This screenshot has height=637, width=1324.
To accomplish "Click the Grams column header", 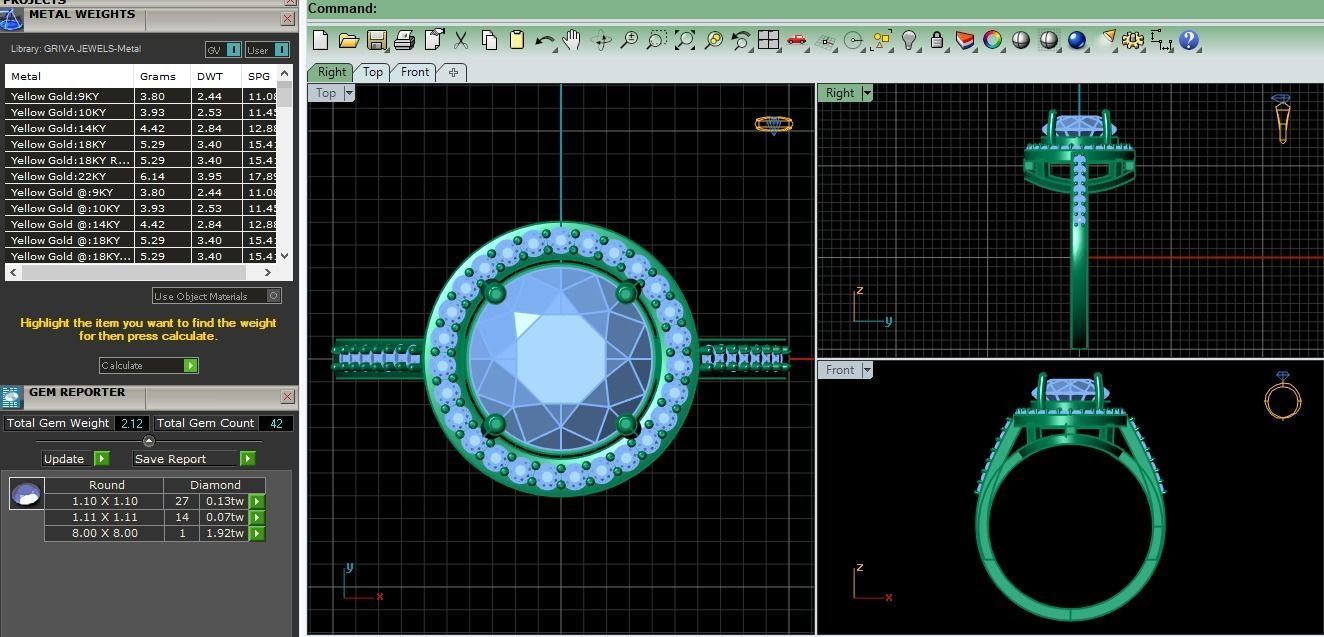I will (162, 76).
